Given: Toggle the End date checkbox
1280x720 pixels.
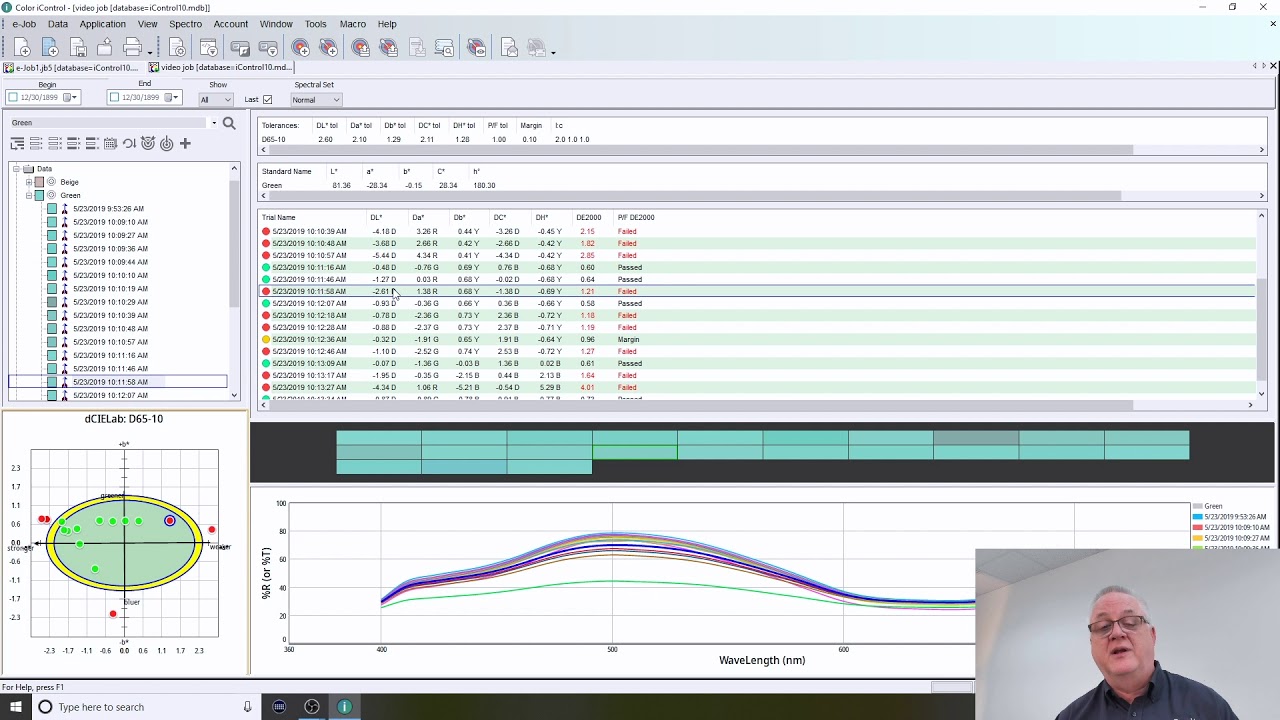Looking at the screenshot, I should click(x=114, y=97).
